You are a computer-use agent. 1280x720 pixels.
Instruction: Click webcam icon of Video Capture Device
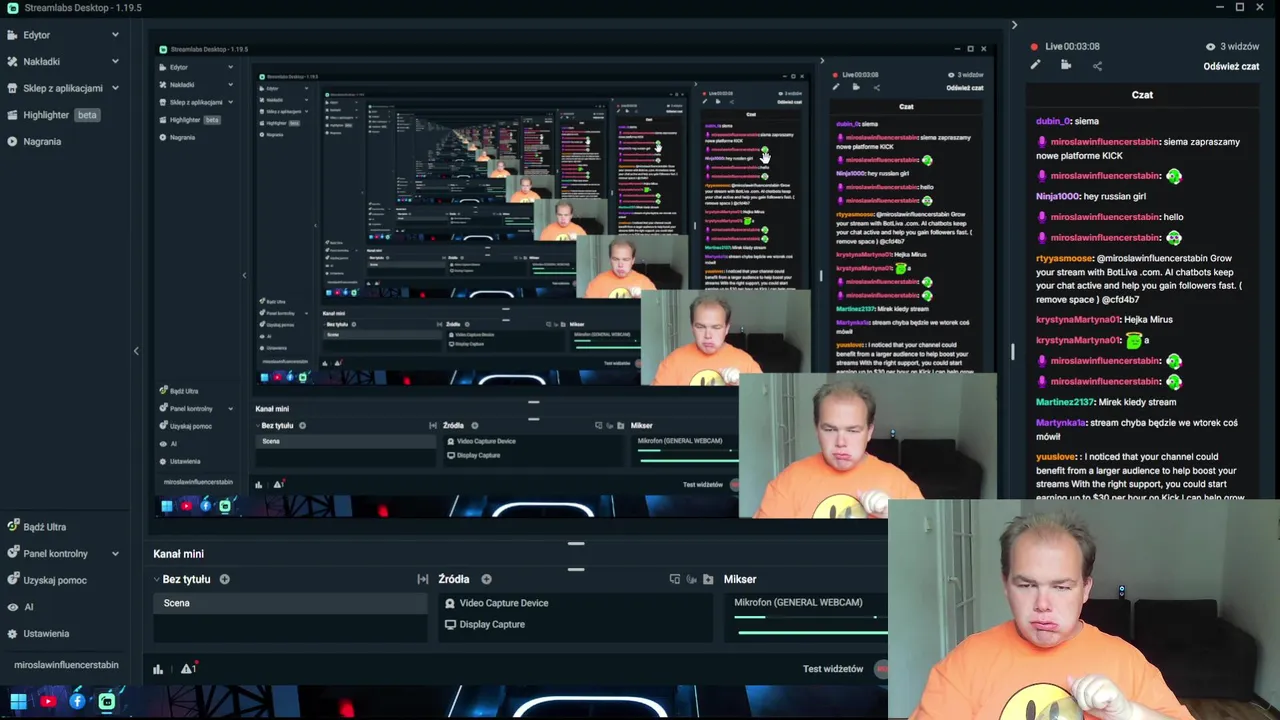click(450, 603)
